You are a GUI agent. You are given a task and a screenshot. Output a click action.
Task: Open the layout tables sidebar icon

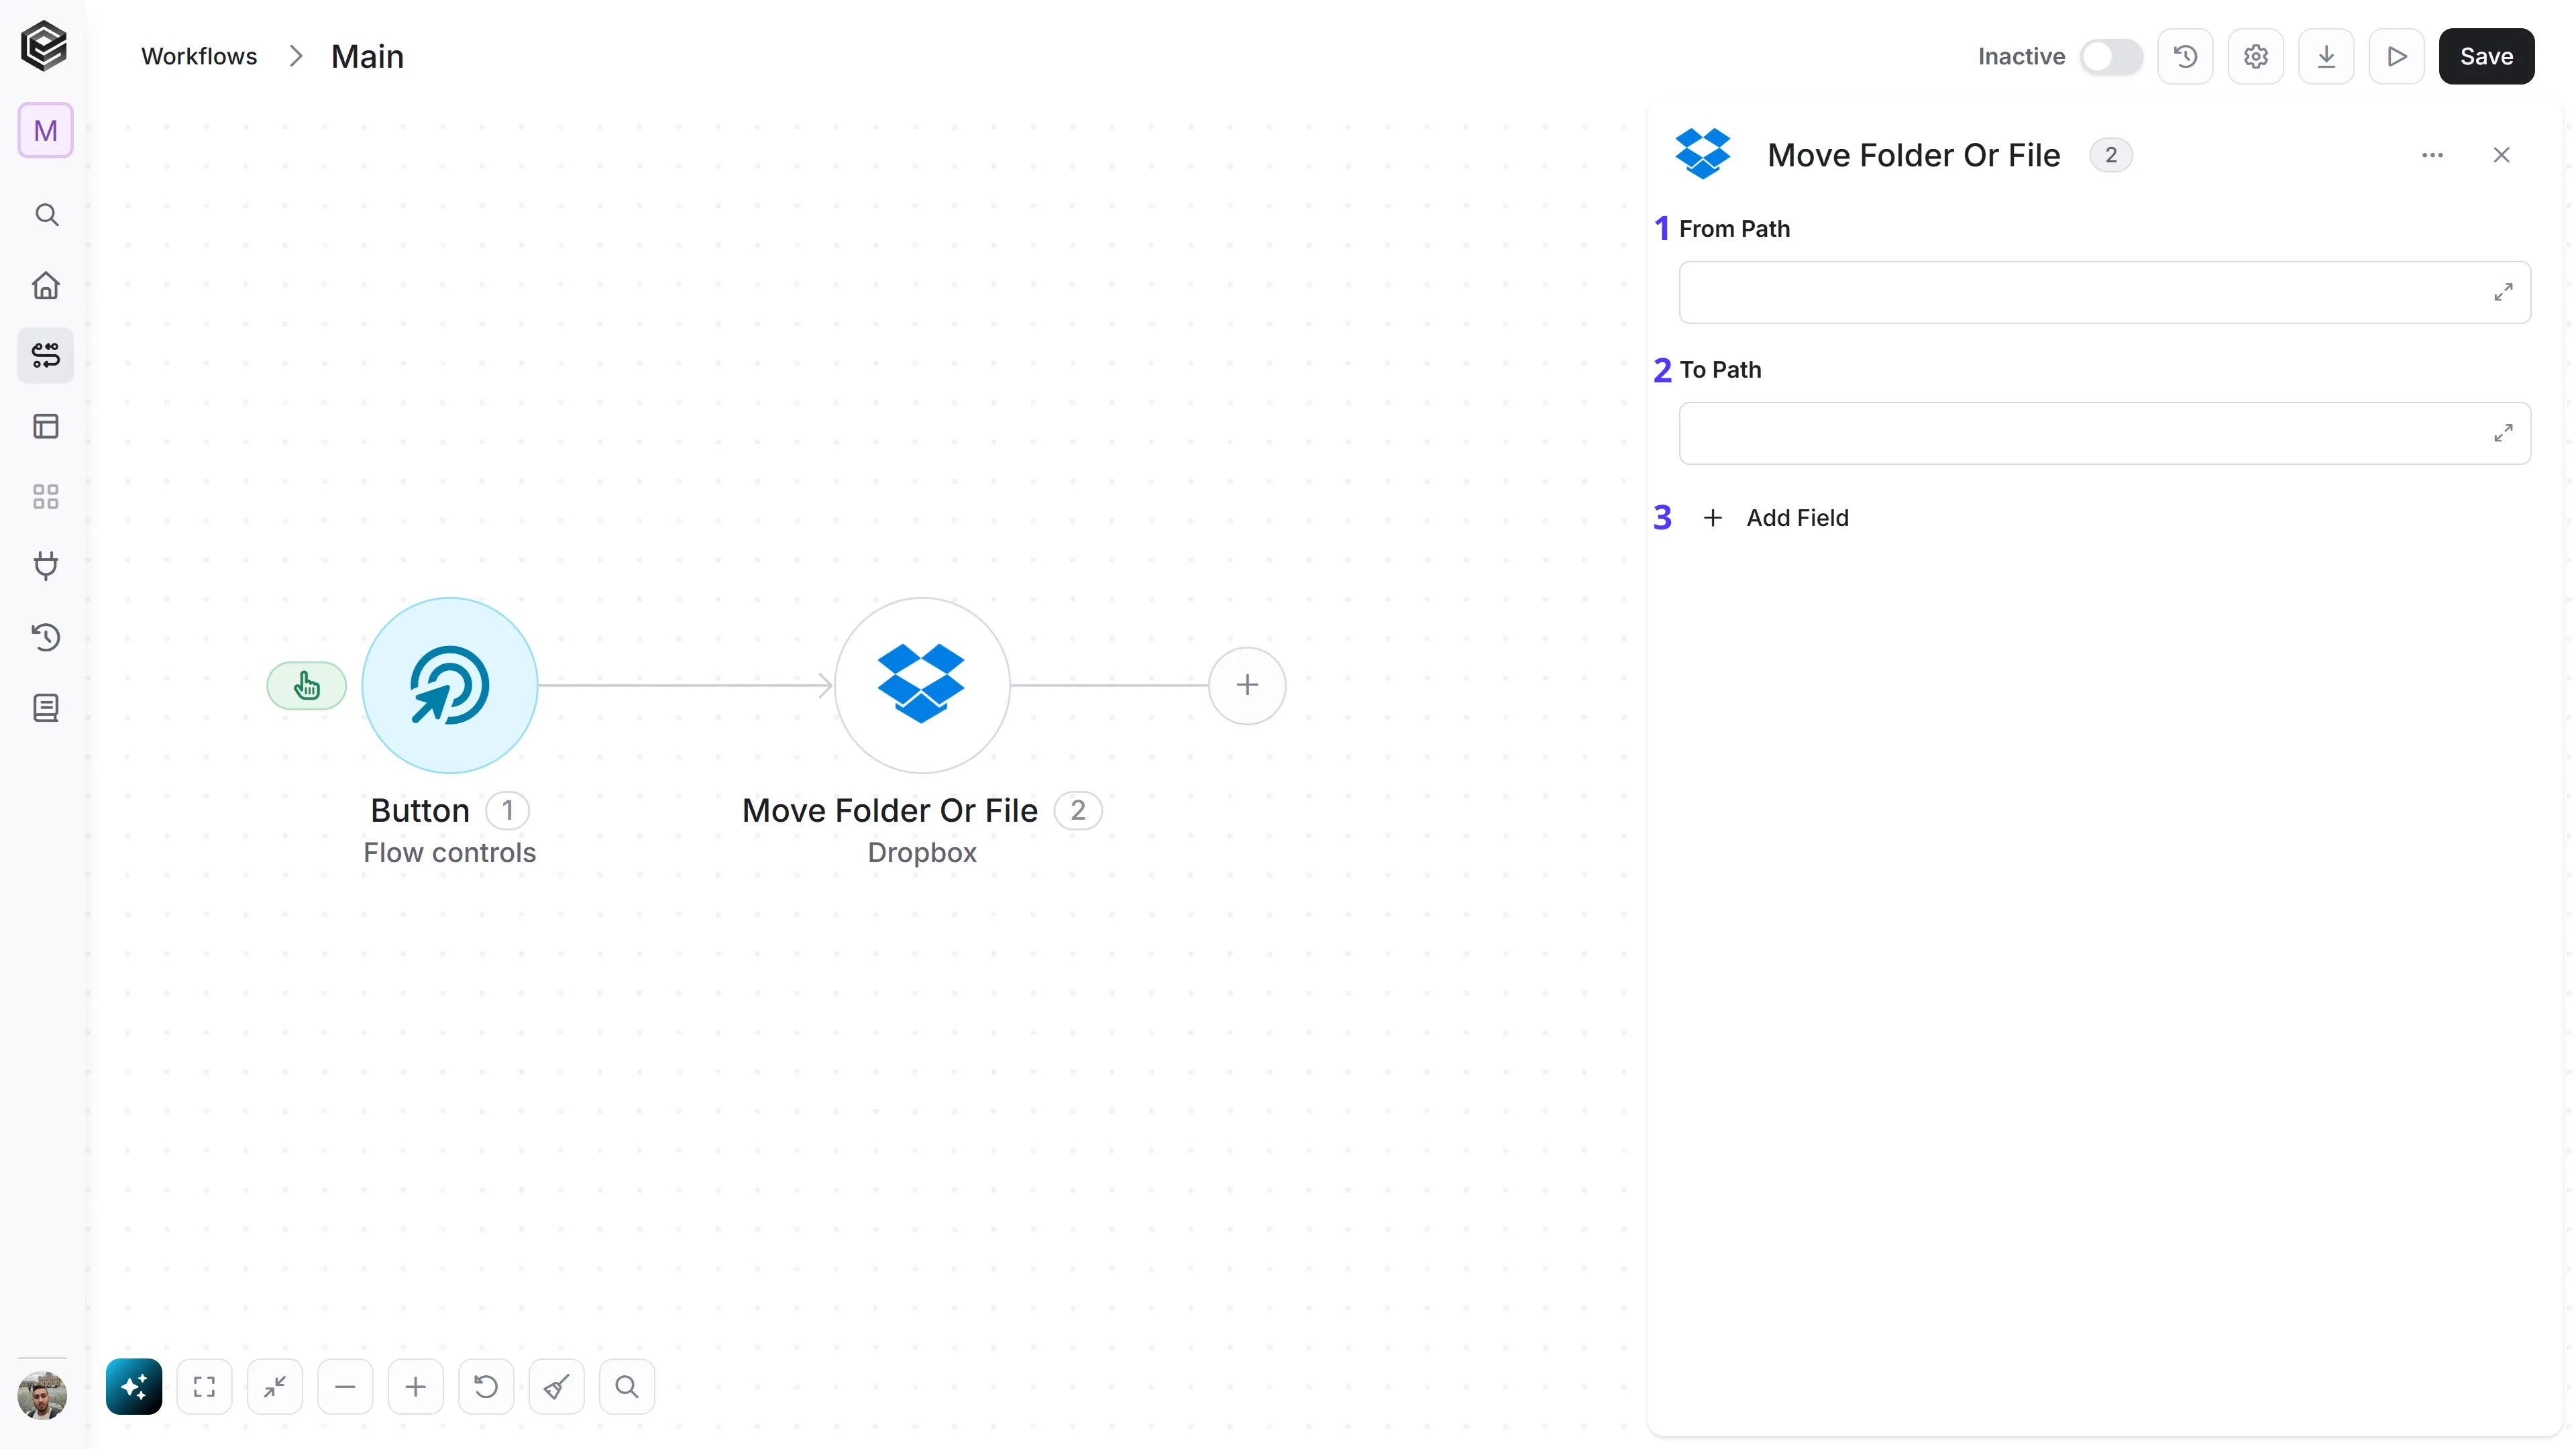46,427
